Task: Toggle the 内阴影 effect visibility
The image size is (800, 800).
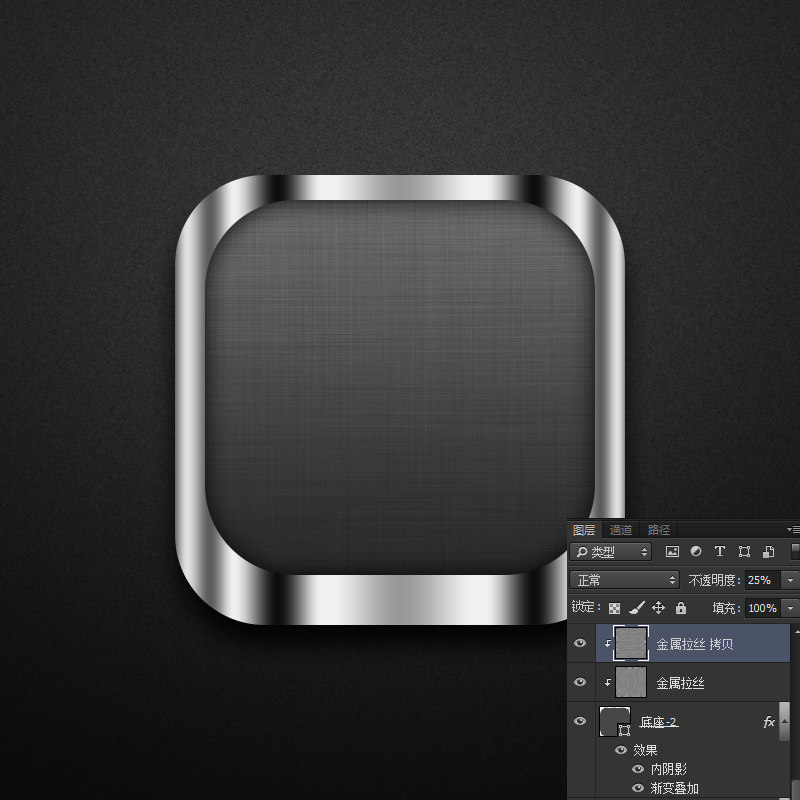Action: (x=638, y=769)
